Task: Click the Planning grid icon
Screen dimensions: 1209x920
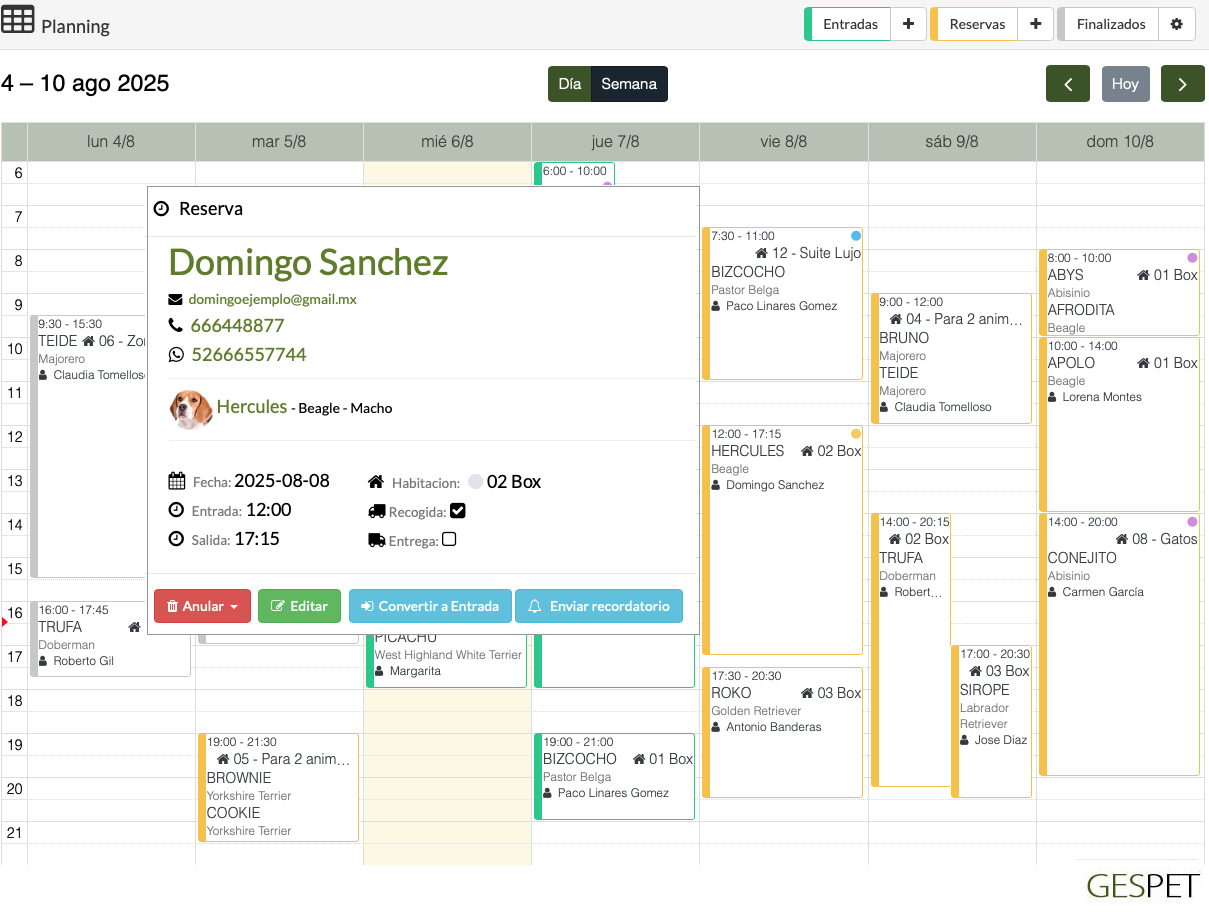Action: (18, 20)
